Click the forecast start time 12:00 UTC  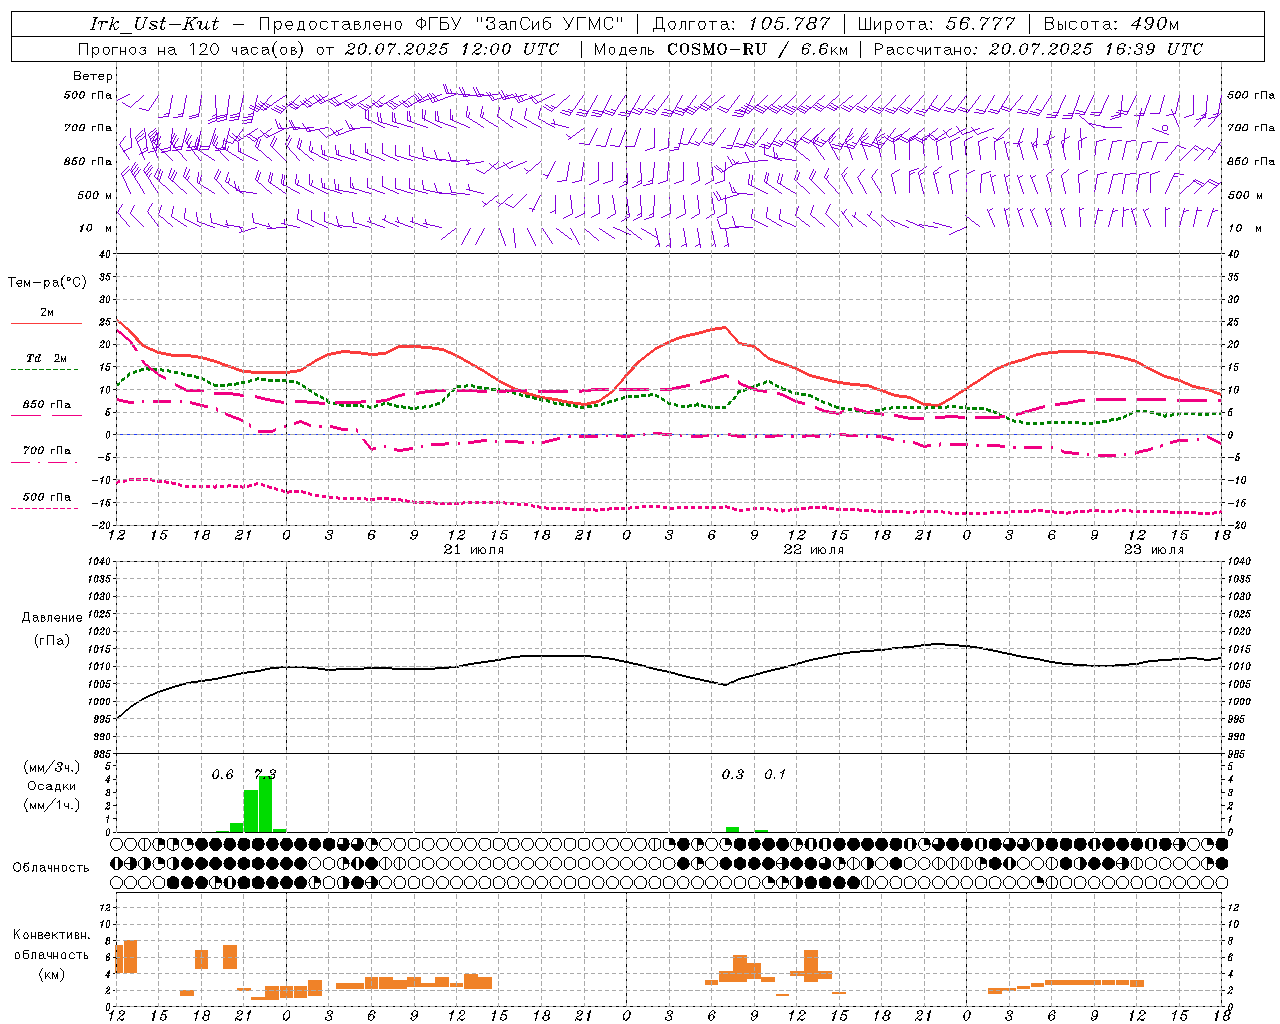tap(510, 49)
